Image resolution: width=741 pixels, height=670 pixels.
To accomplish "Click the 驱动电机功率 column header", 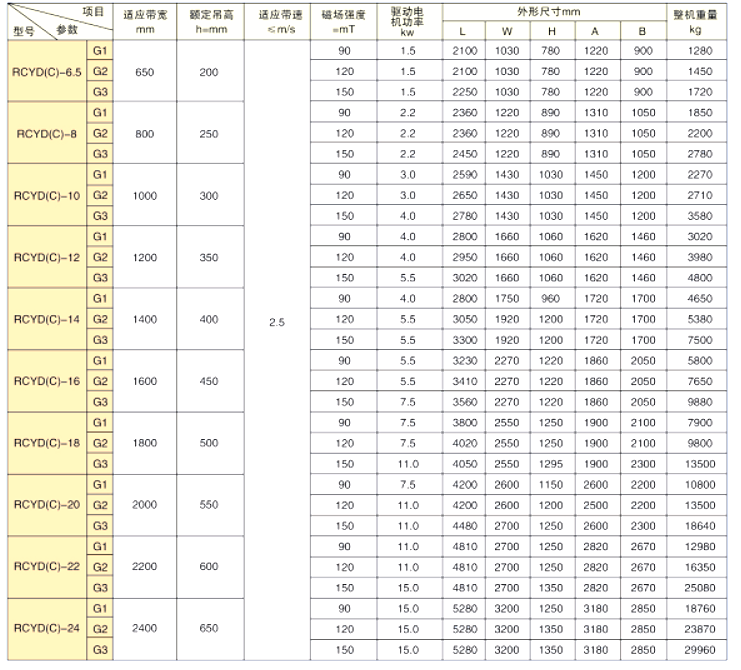I will click(408, 21).
